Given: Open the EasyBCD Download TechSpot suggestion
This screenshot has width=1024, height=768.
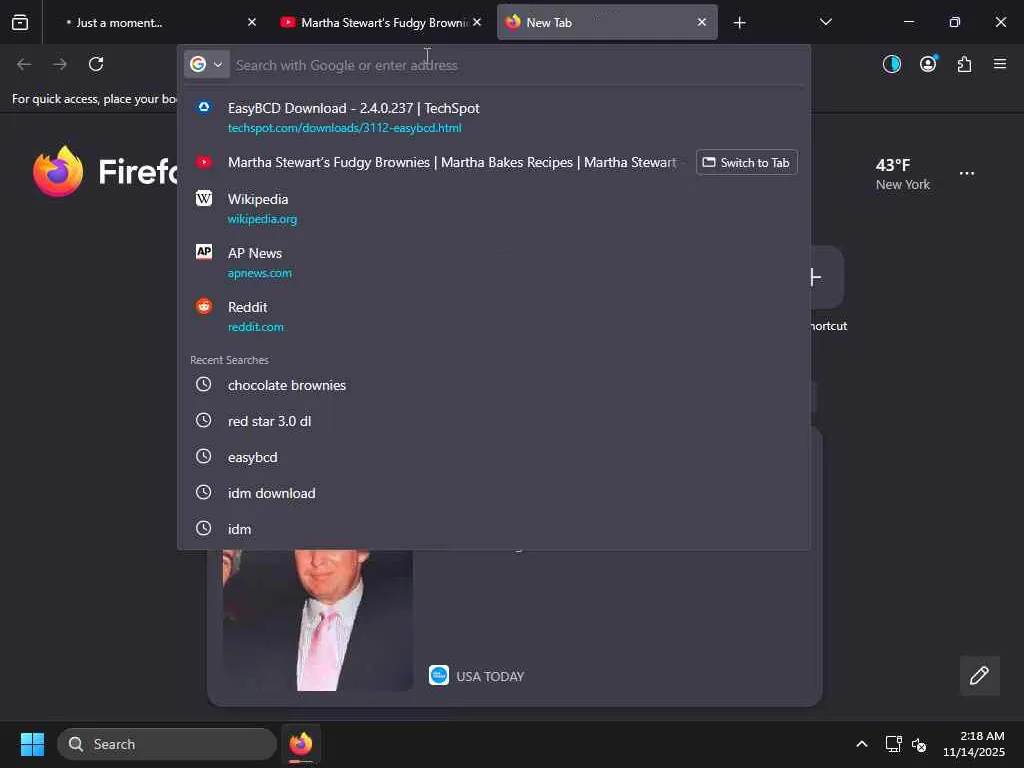Looking at the screenshot, I should pos(494,117).
